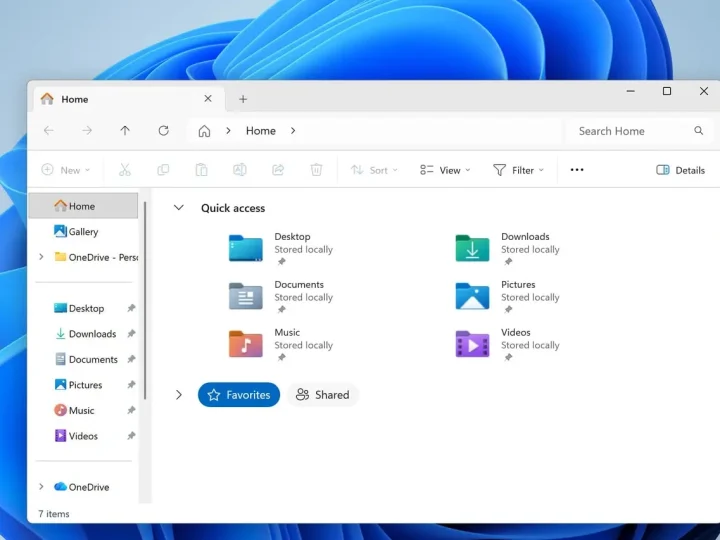Collapse the Quick access section
The image size is (720, 540).
tap(179, 208)
